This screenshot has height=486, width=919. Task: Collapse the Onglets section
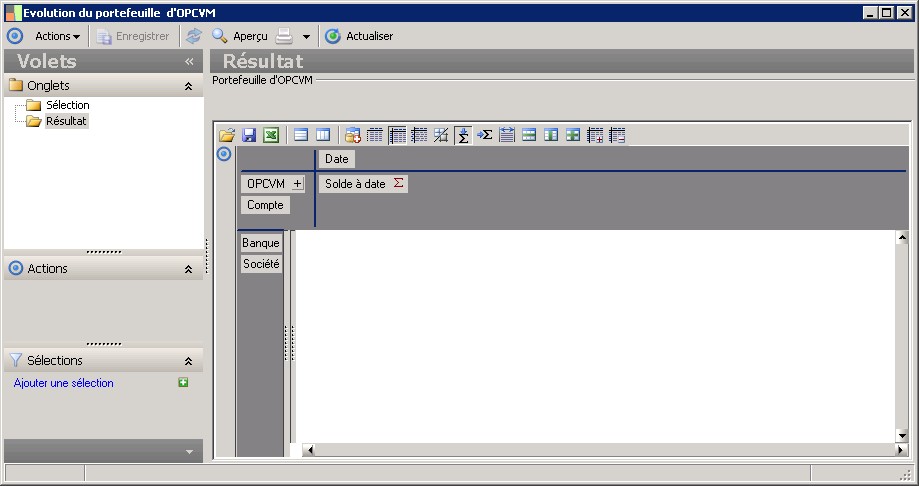188,86
